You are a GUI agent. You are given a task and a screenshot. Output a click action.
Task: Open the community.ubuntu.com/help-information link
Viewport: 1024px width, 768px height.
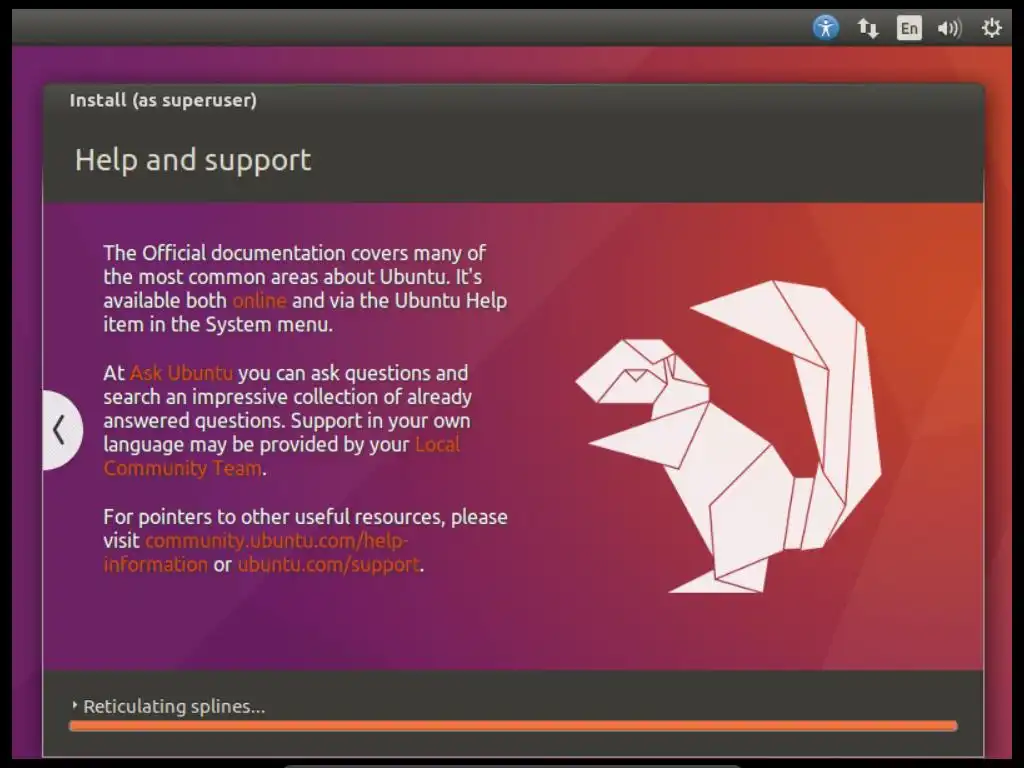pos(256,552)
